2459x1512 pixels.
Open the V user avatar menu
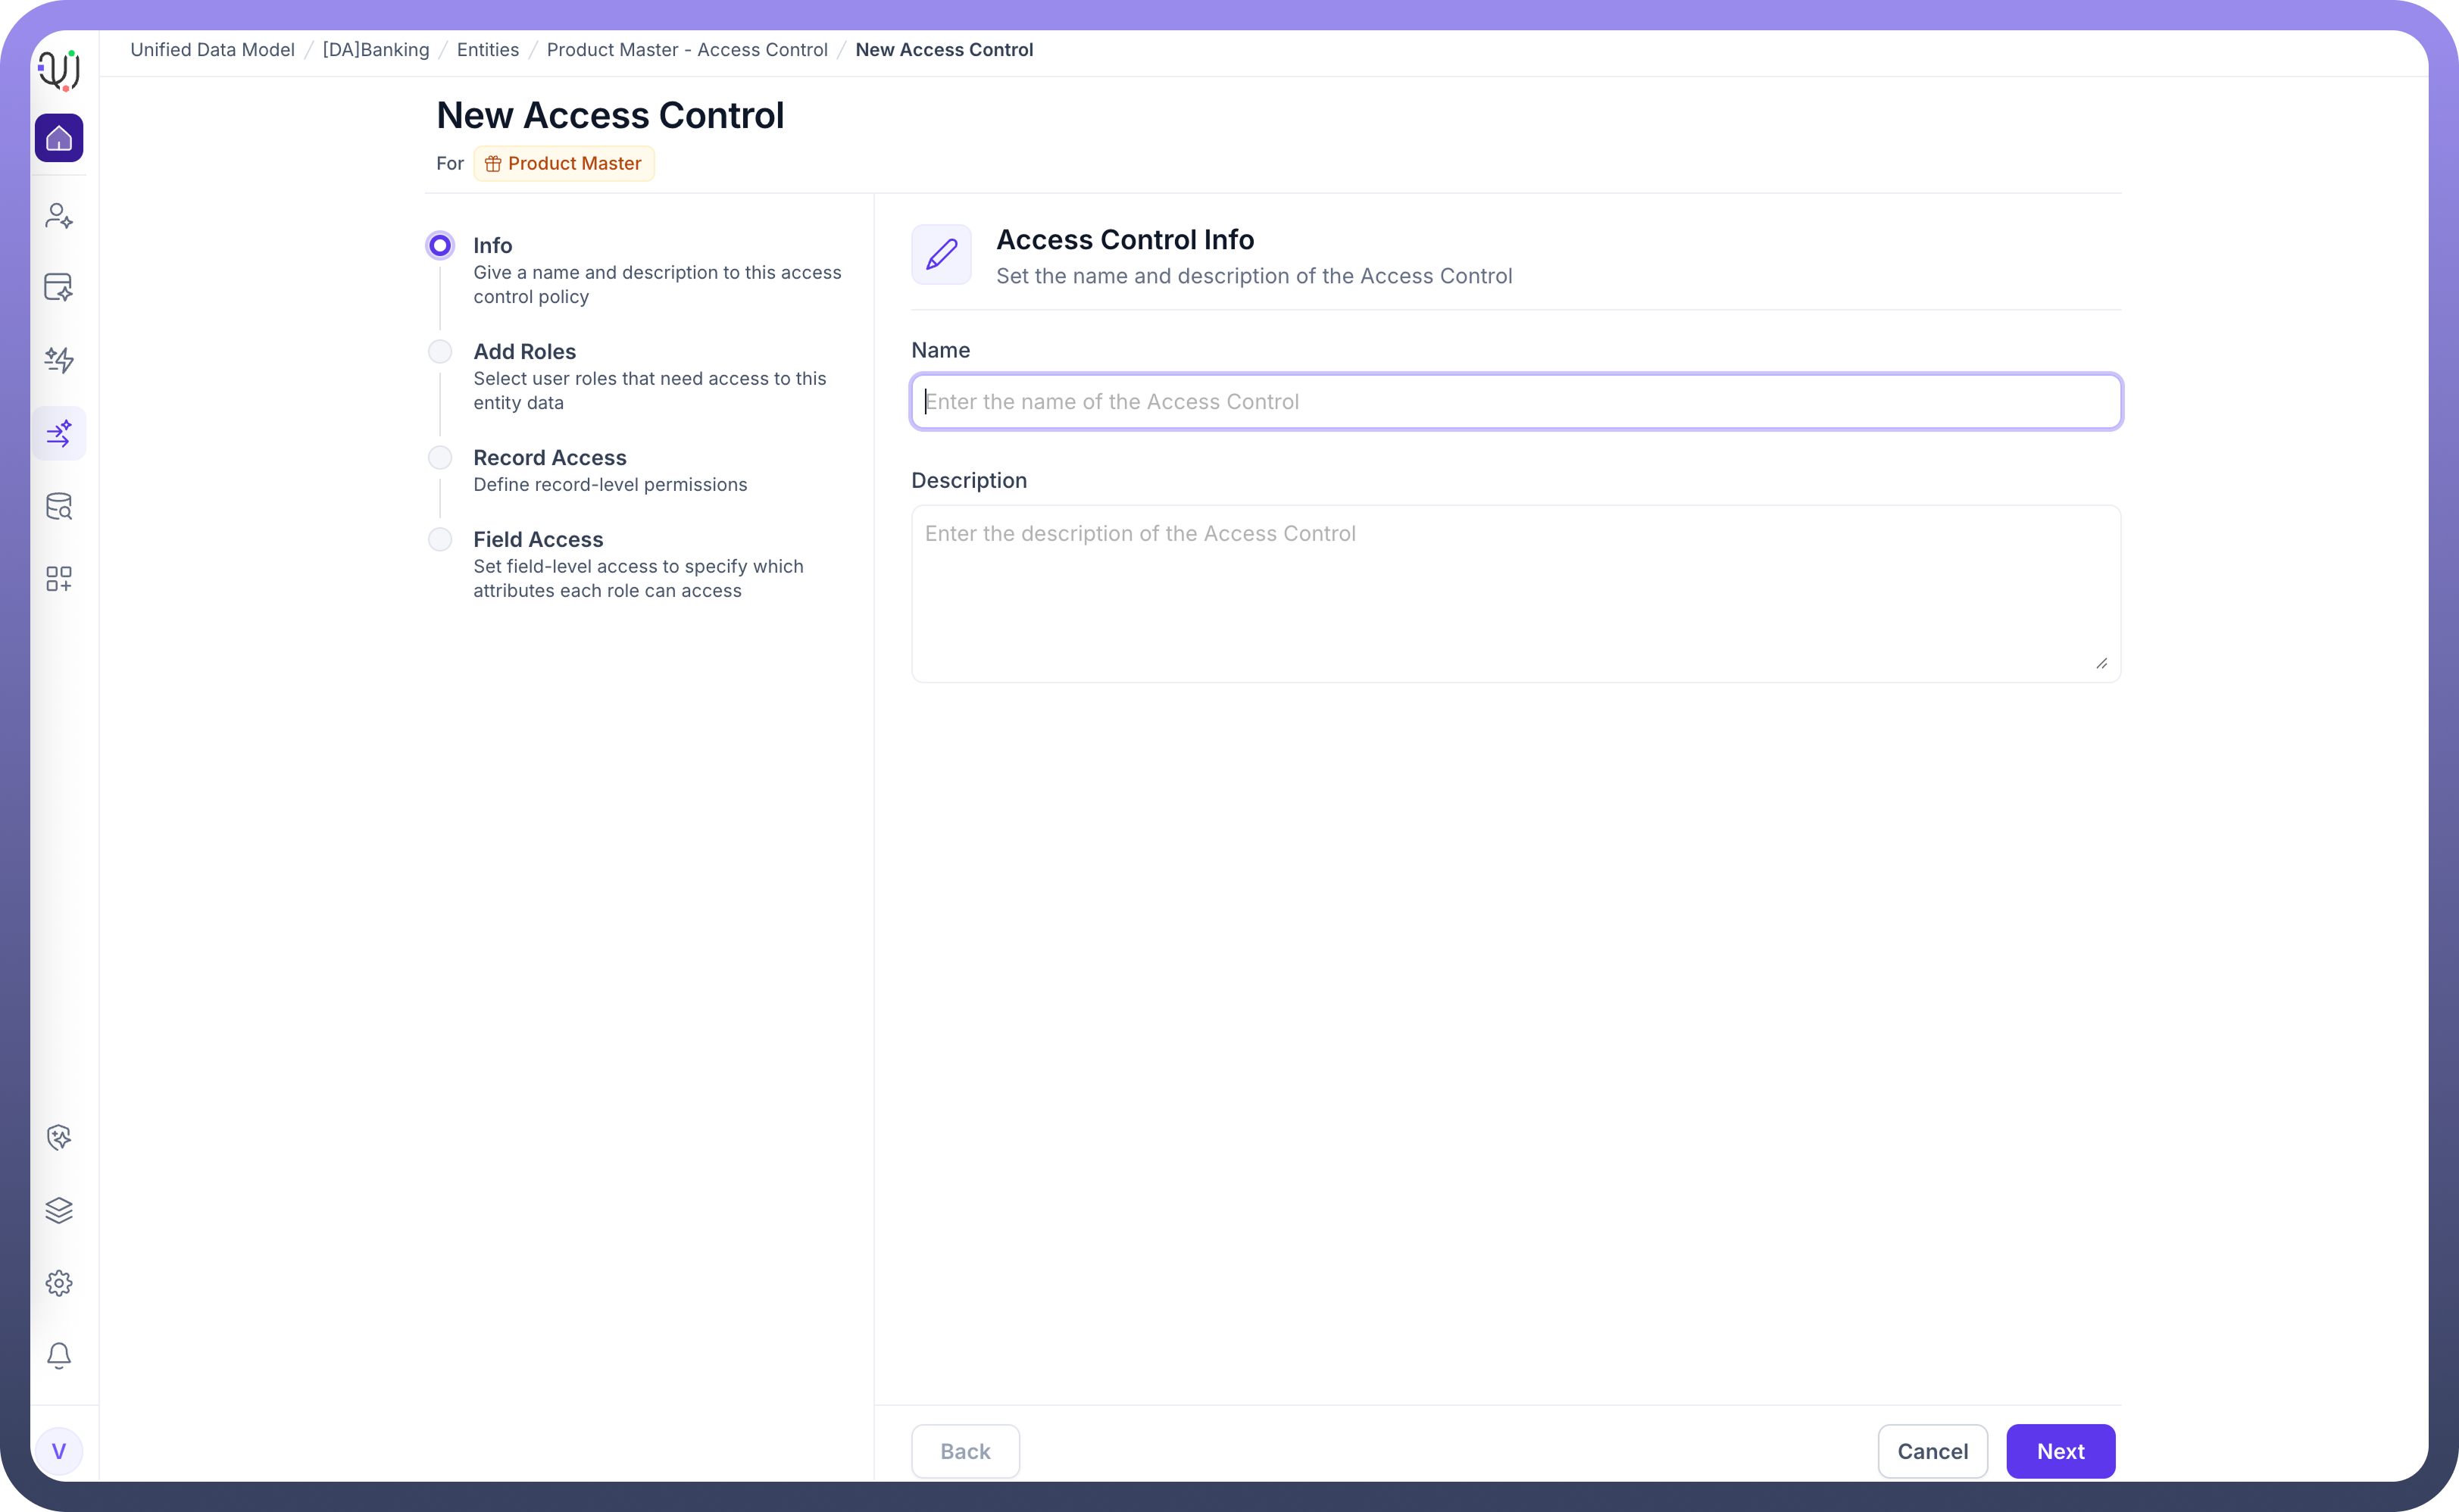59,1451
